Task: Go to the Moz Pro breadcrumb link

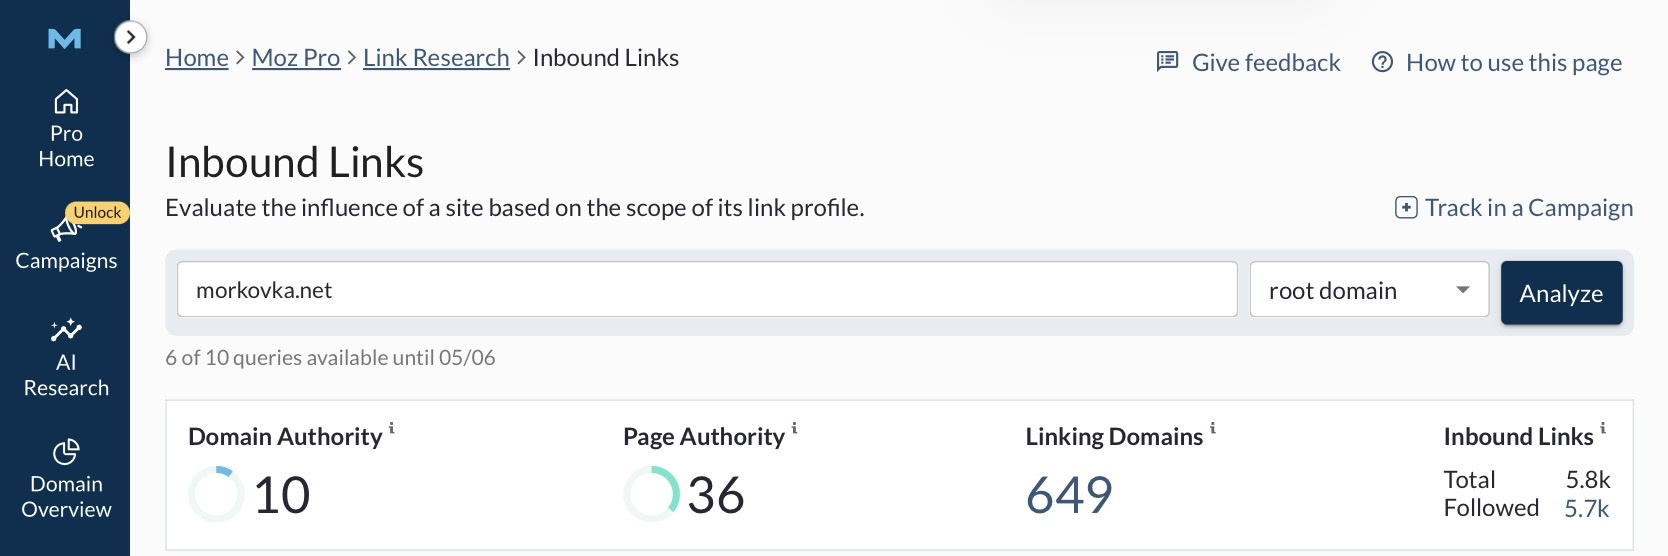Action: pos(296,58)
